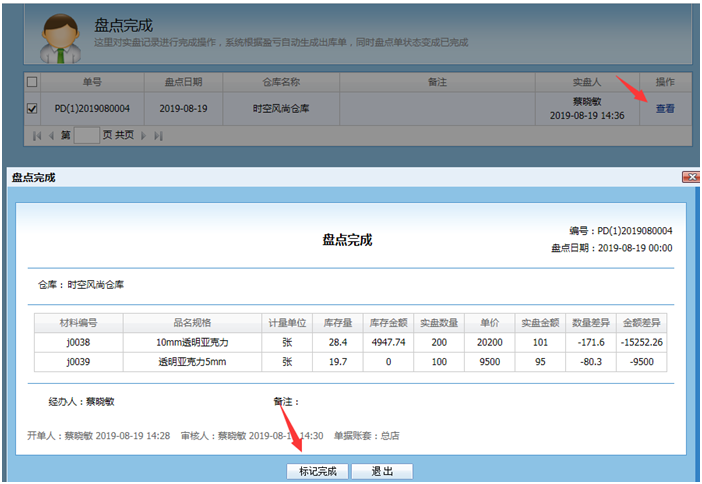The width and height of the screenshot is (702, 484).
Task: Click 查看 link in the 操作 column
Action: point(665,108)
